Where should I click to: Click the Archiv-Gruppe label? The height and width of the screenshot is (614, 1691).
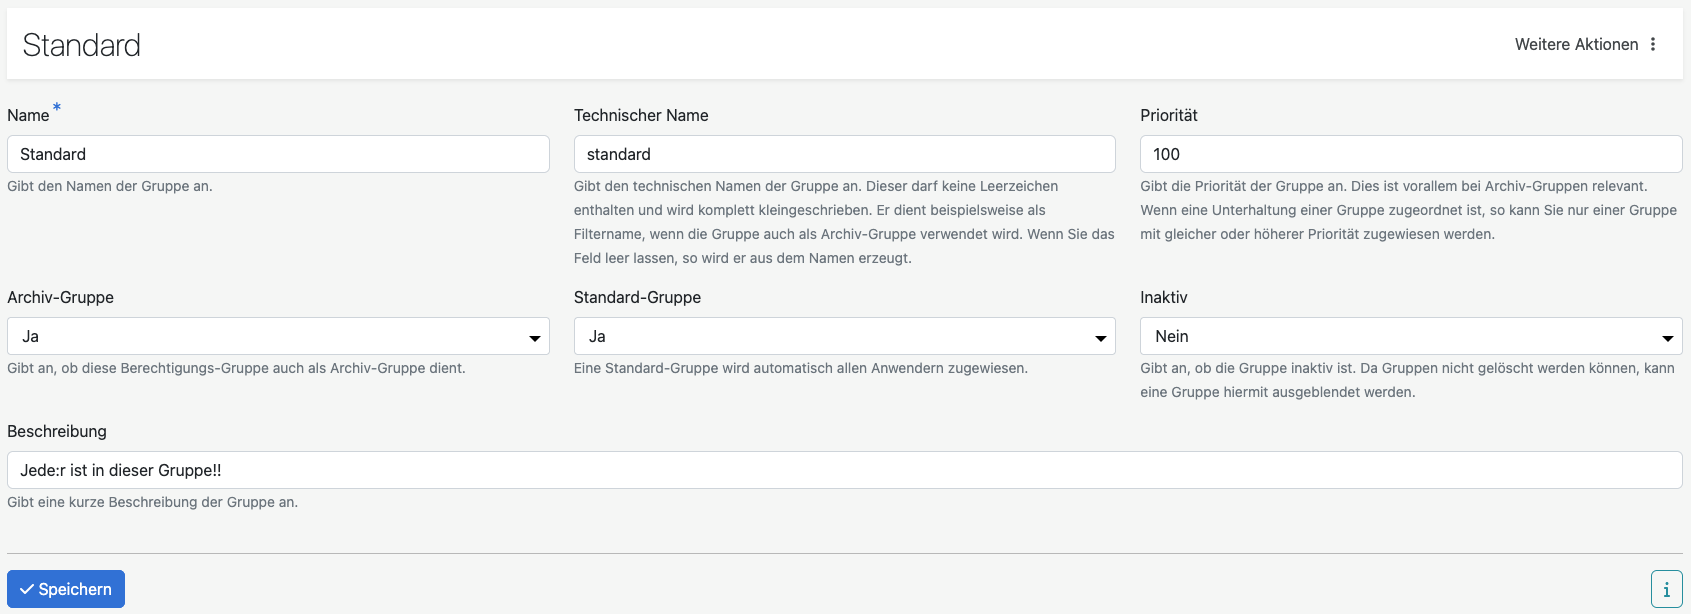coord(60,297)
